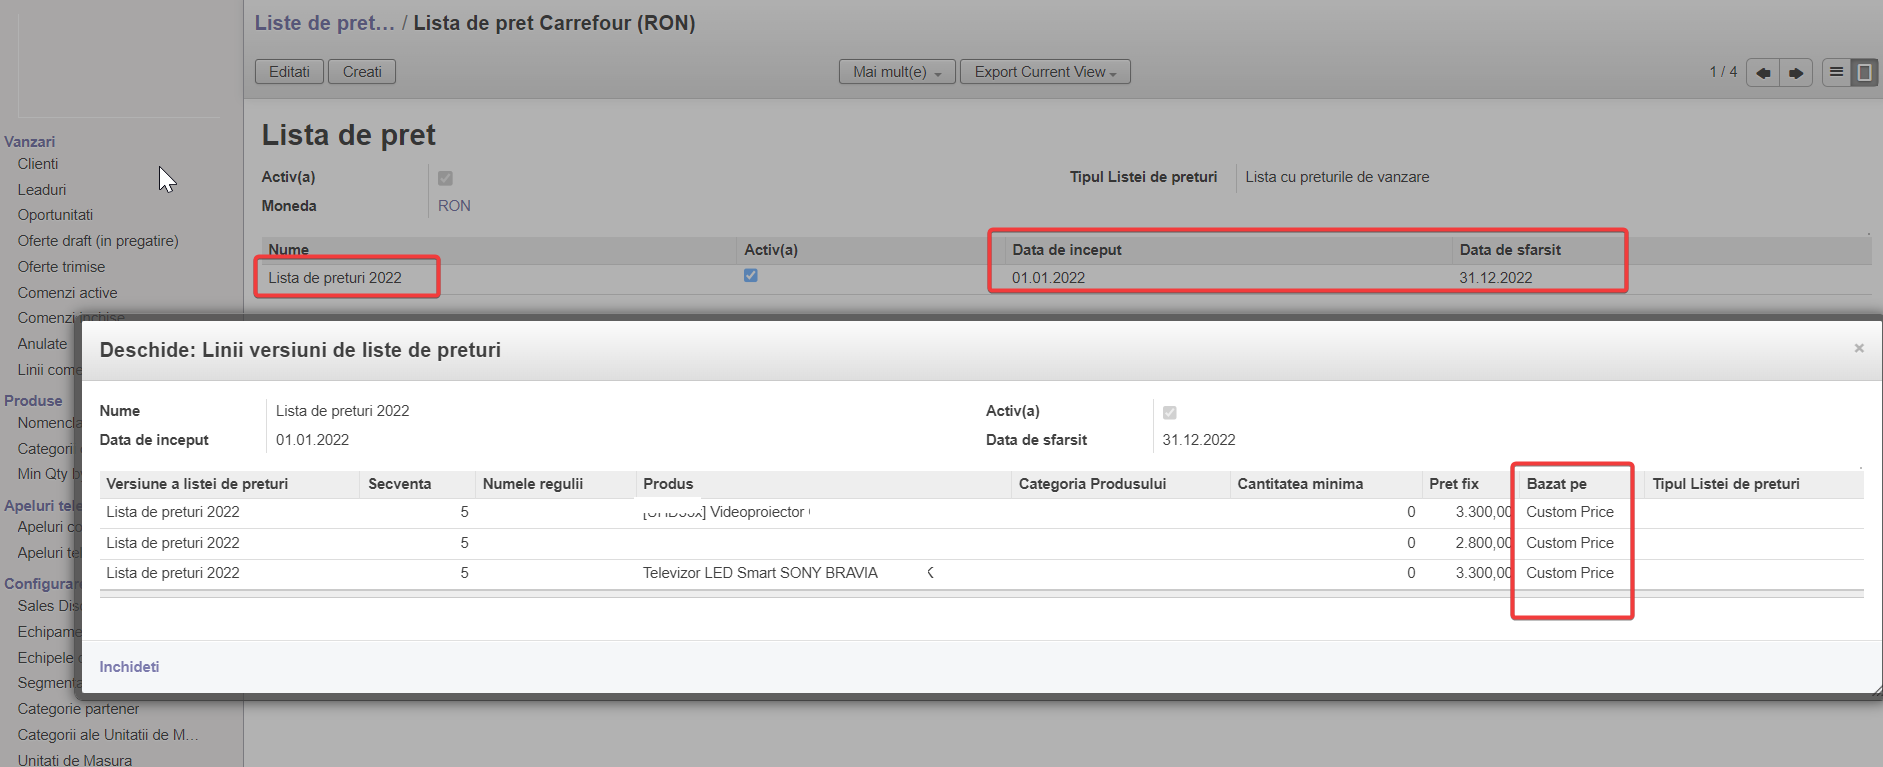
Task: Go to next record arrow
Action: tap(1796, 73)
